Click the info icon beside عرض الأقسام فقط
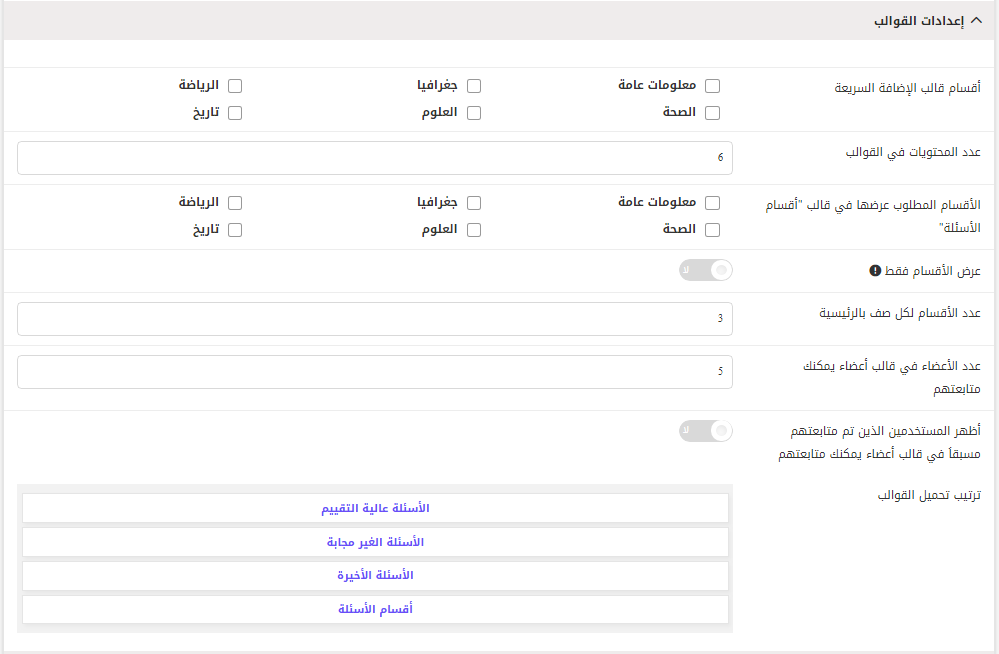Viewport: 999px width, 654px height. (875, 271)
